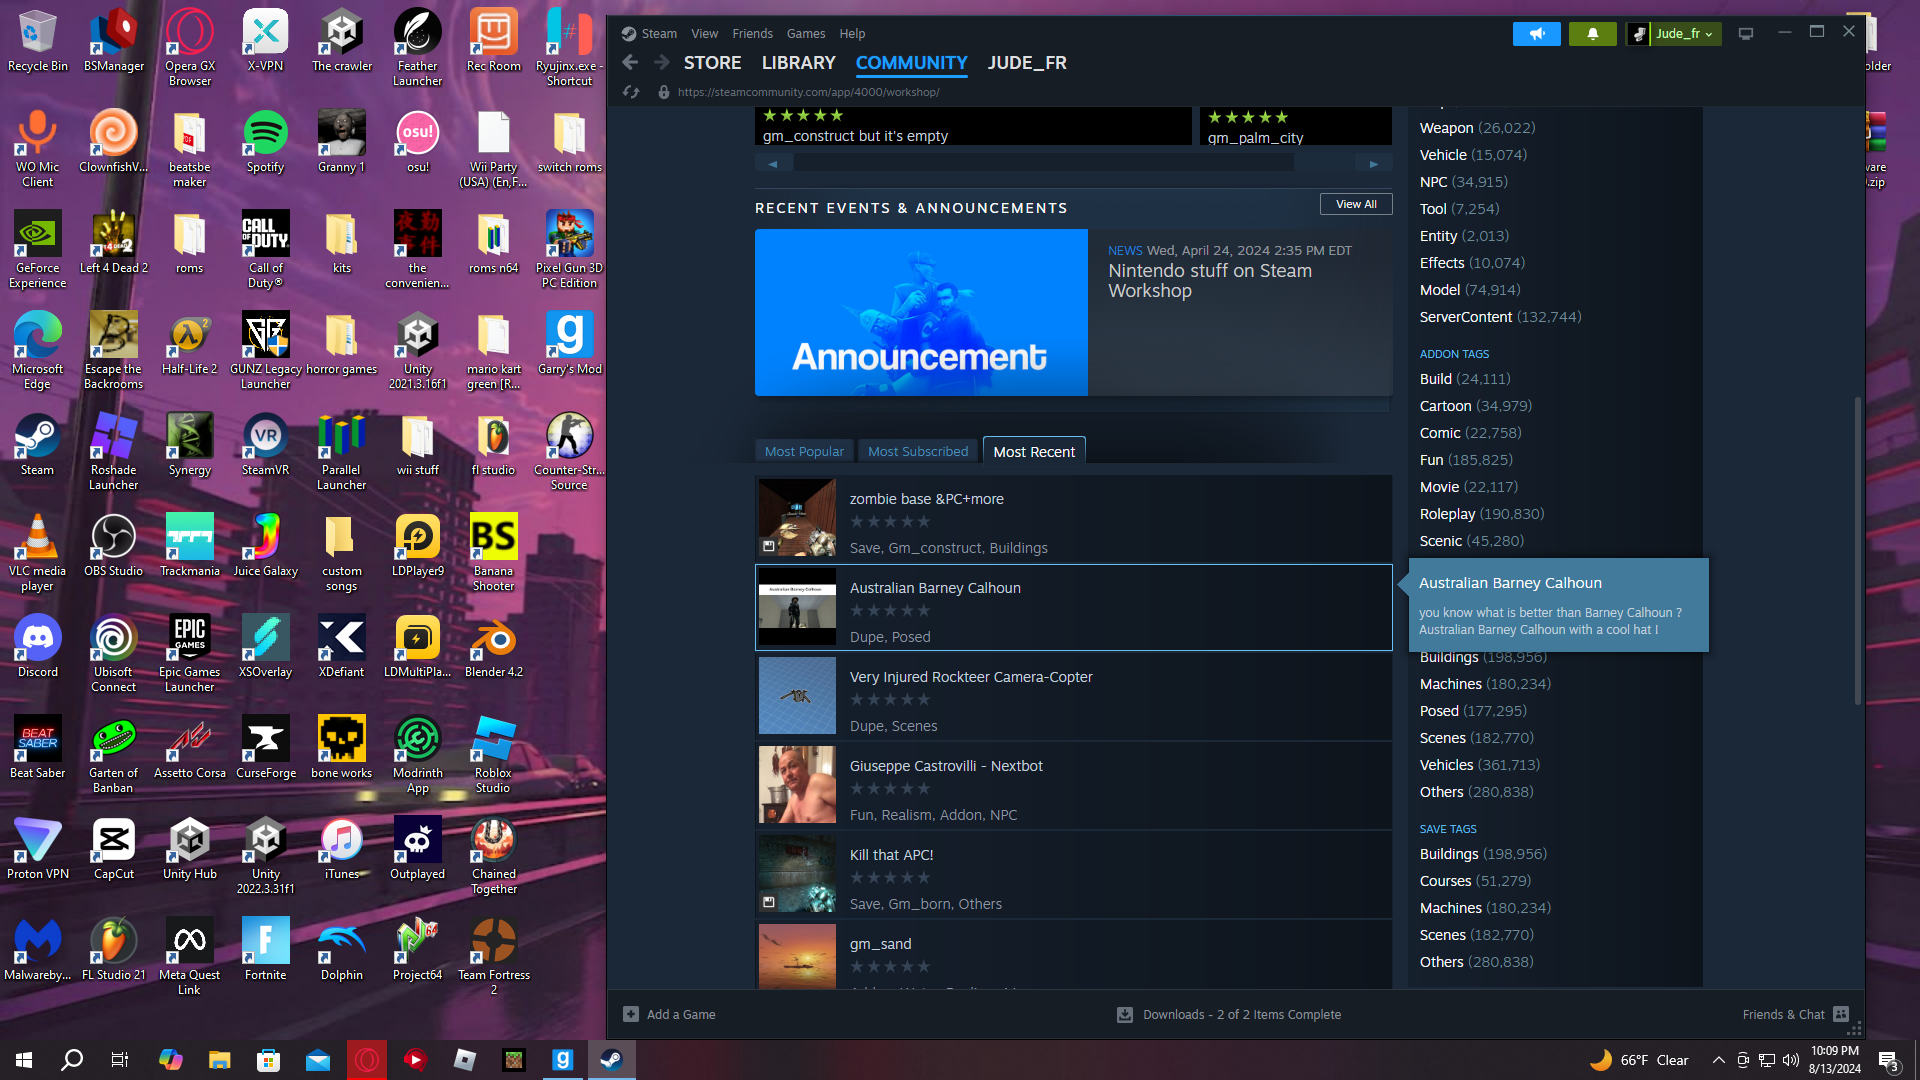Screen dimensions: 1920x1080
Task: Switch to Most Popular tab
Action: tap(804, 452)
